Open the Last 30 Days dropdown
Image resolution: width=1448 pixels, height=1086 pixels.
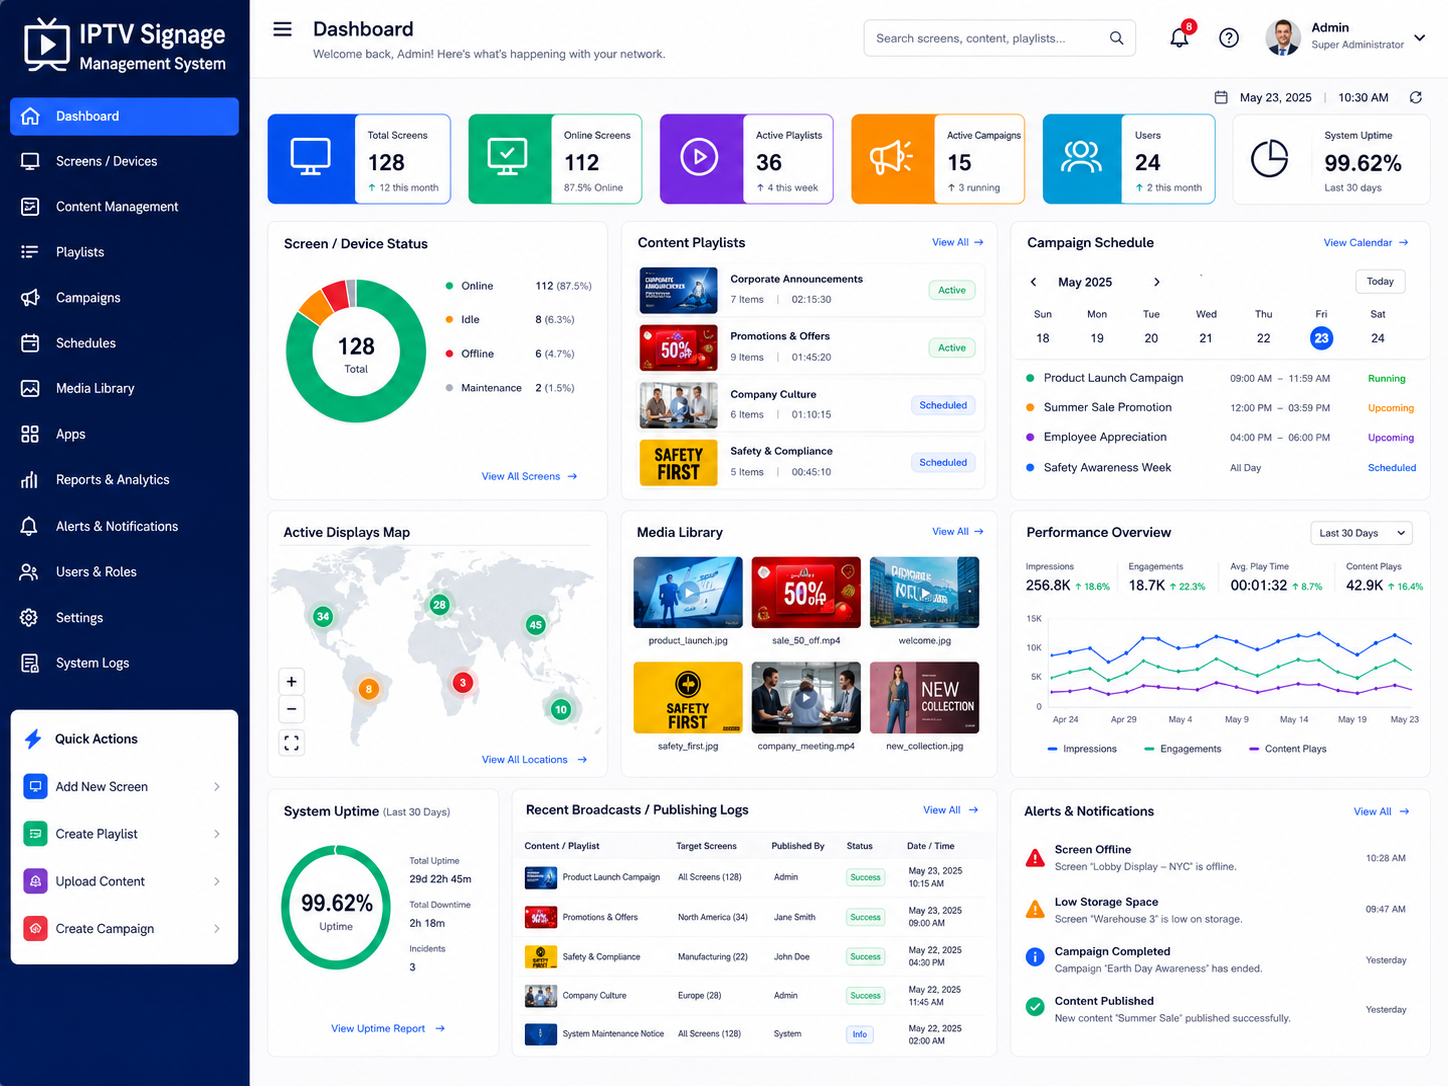click(1361, 533)
